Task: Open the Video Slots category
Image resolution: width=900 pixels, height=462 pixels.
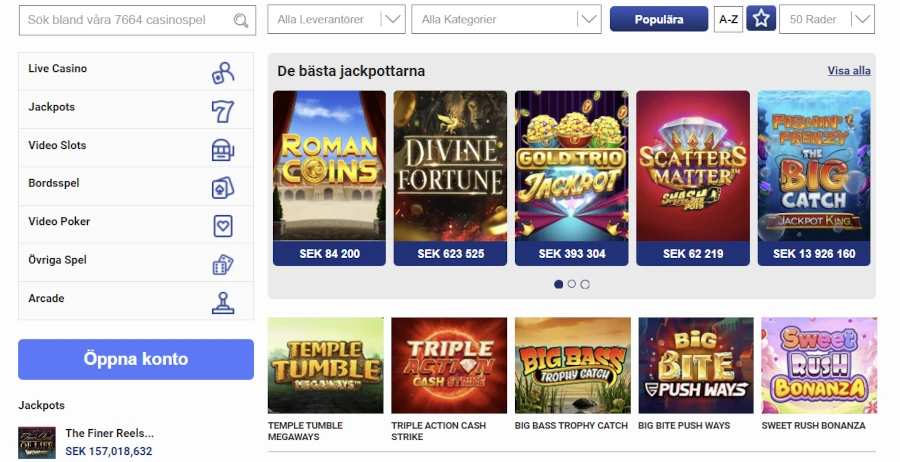Action: click(136, 147)
